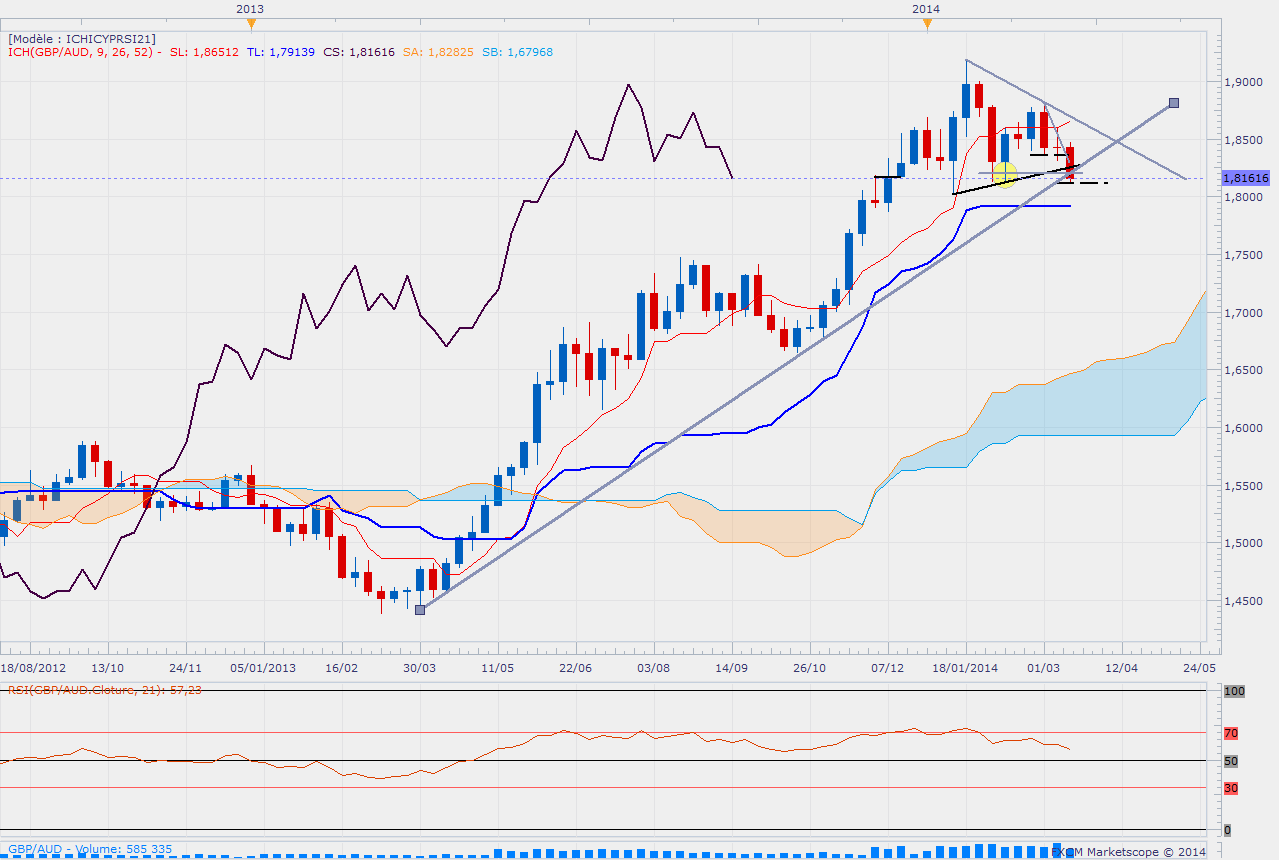This screenshot has height=860, width=1279.
Task: Click the GBP/AUD Volume: 585 335 label
Action: coord(90,850)
